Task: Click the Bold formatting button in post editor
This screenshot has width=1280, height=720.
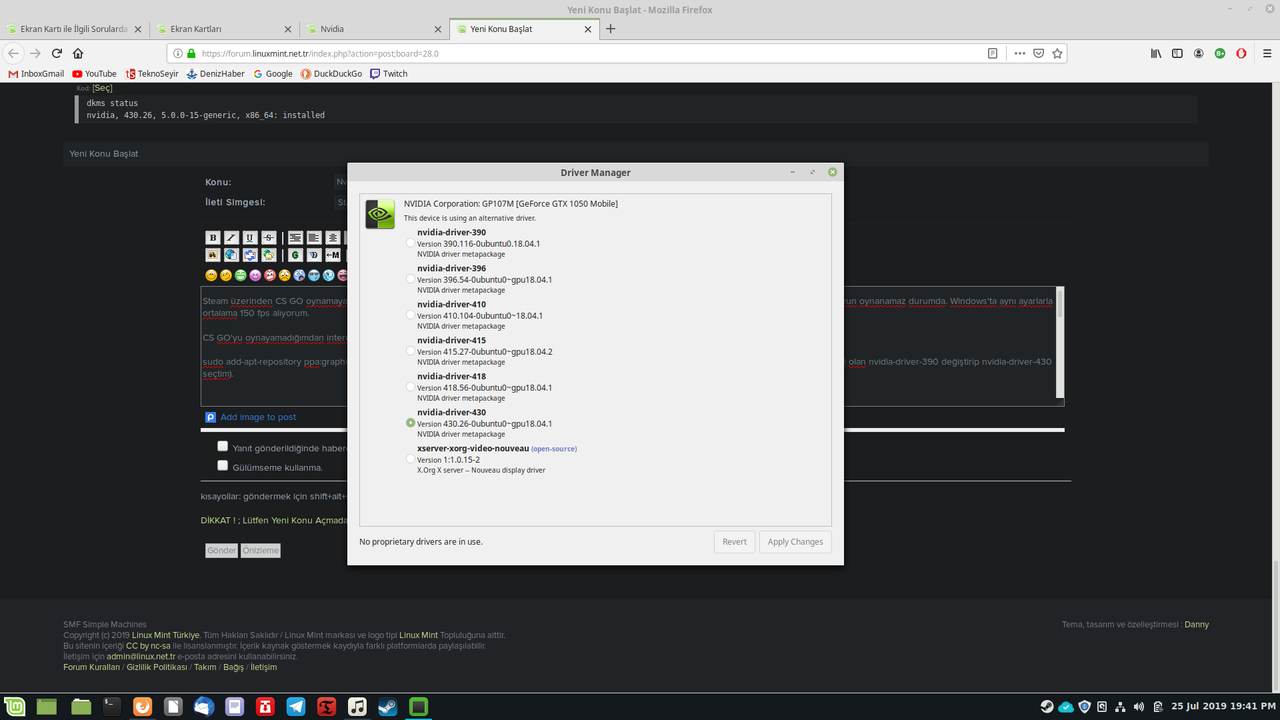Action: [213, 238]
